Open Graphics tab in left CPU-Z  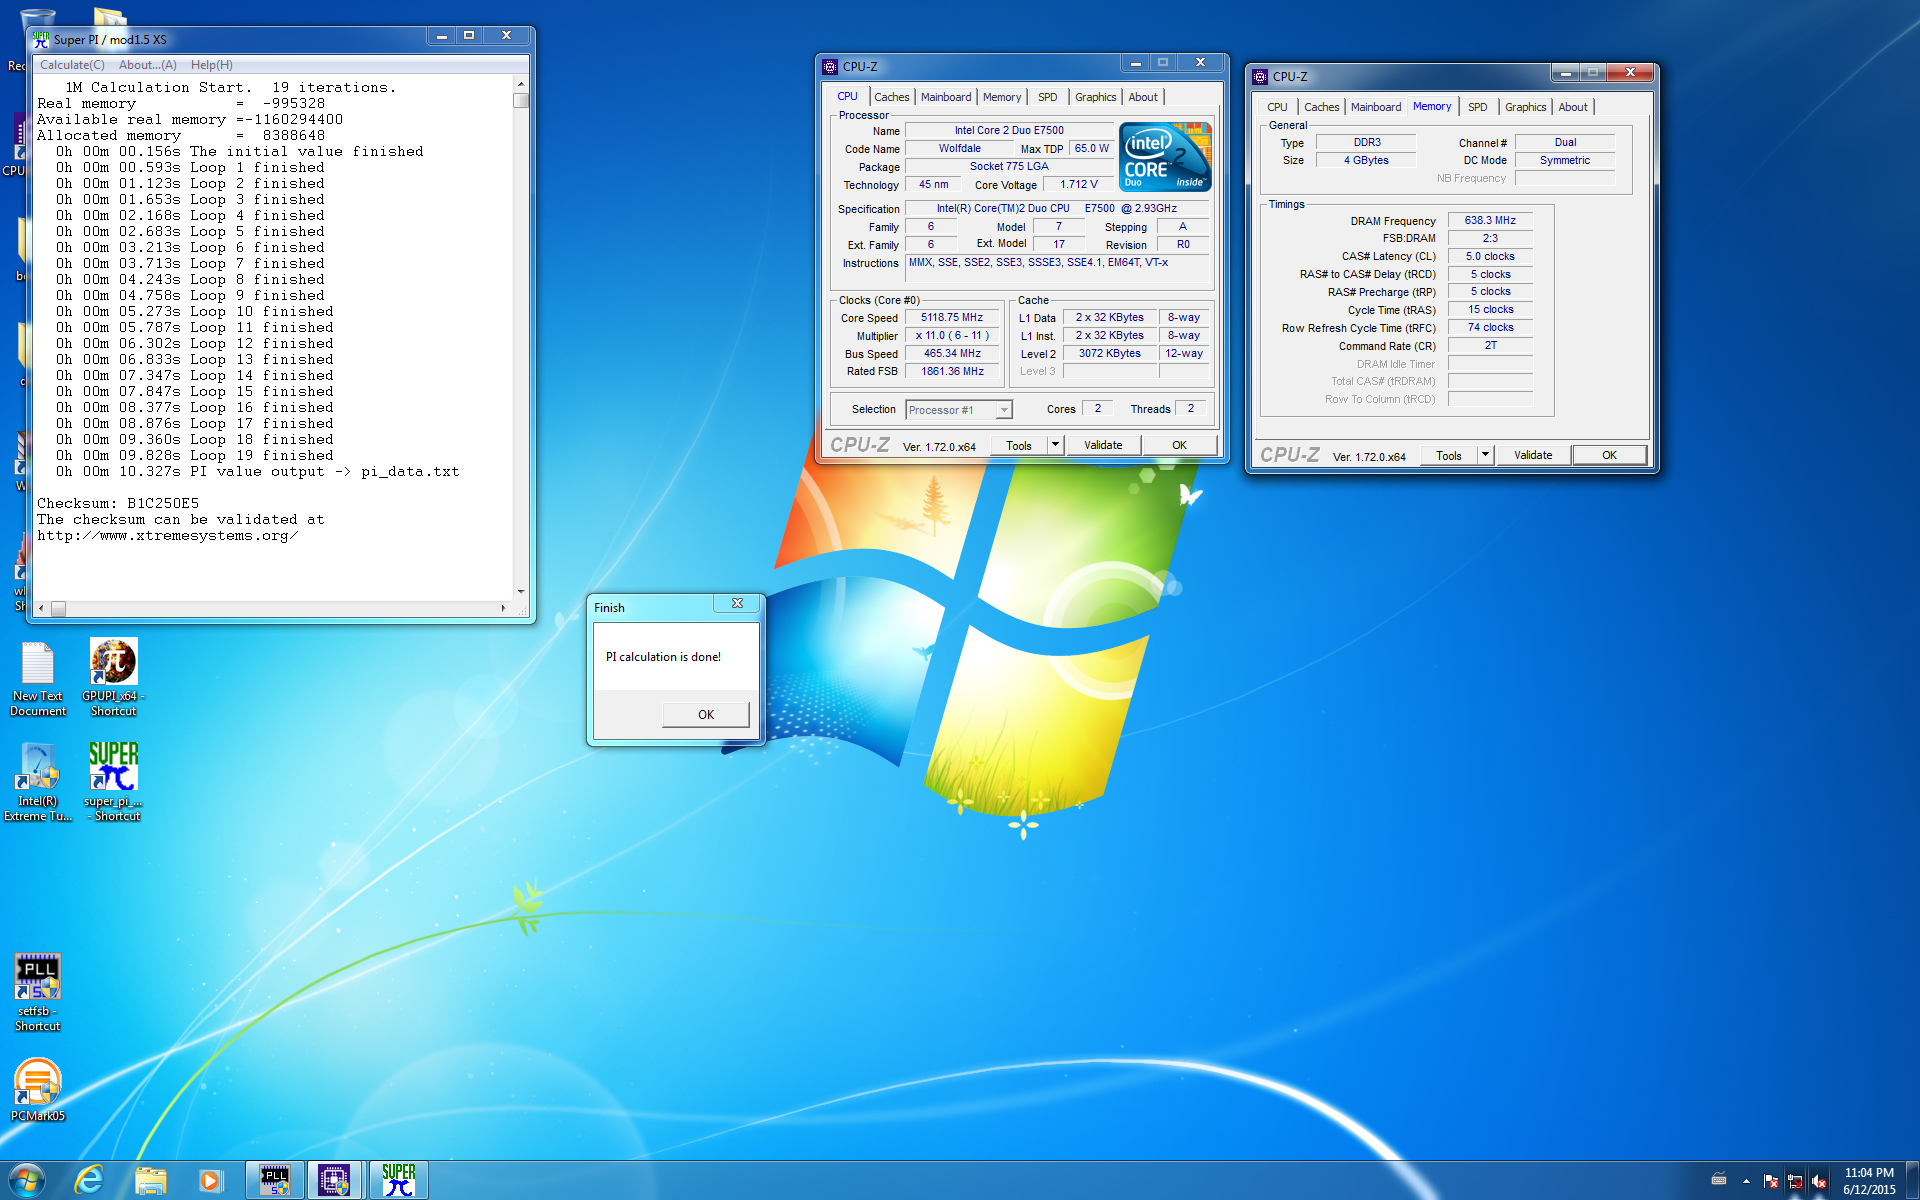(x=1095, y=97)
